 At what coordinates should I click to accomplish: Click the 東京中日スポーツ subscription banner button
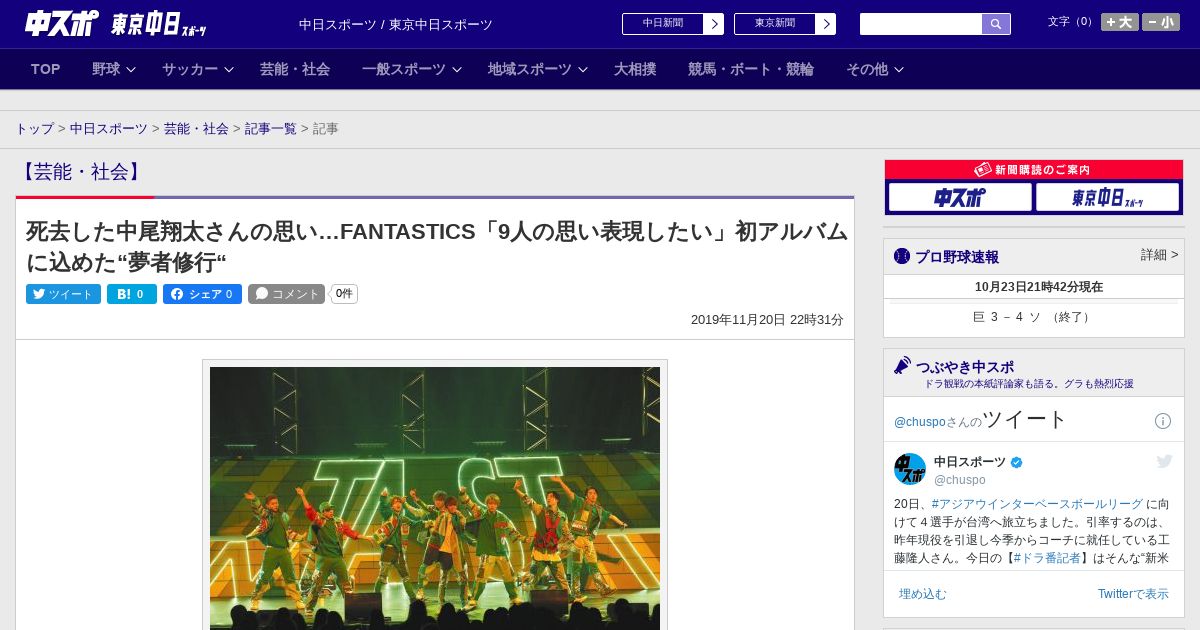coord(1107,197)
